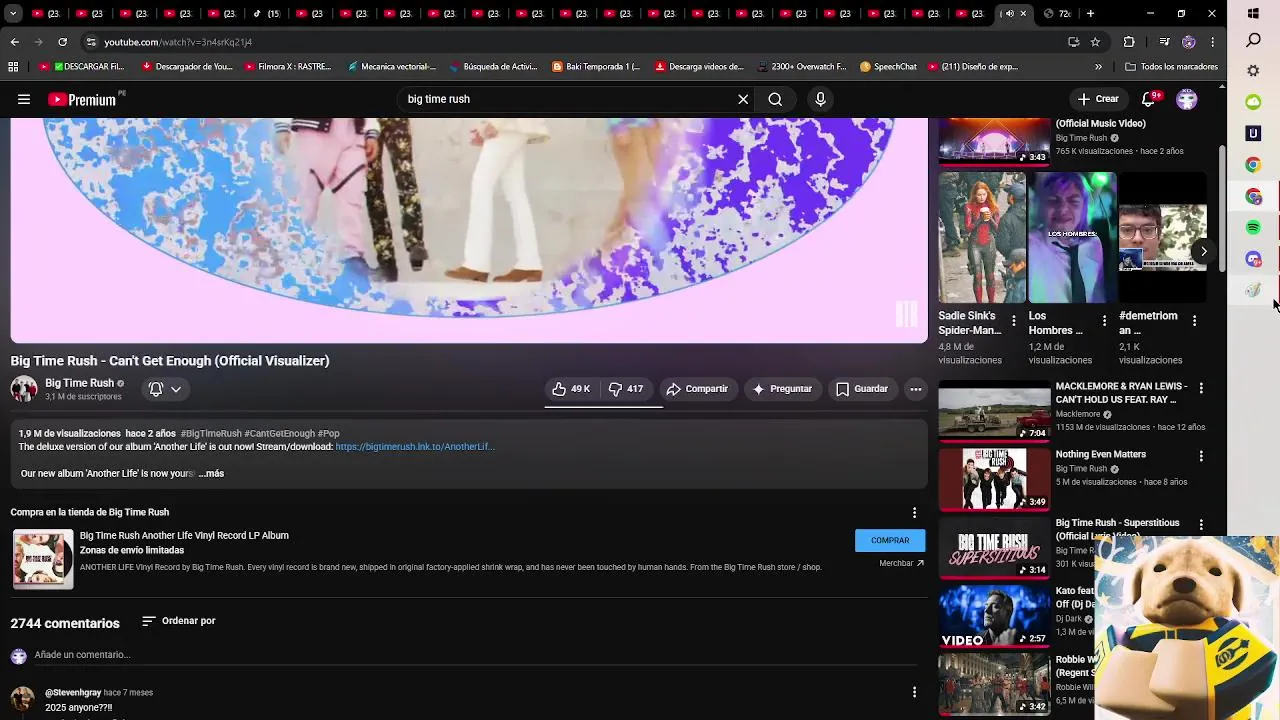Open Sadie Sink's Spider-Man short
The width and height of the screenshot is (1280, 720).
click(x=982, y=238)
